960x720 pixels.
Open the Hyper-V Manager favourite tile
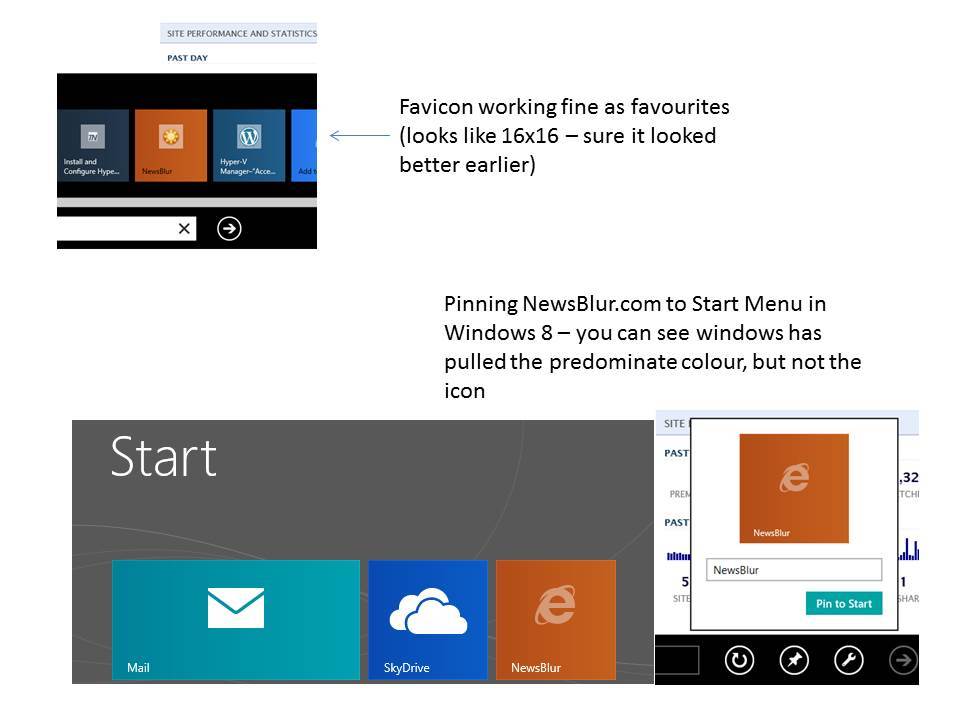249,145
